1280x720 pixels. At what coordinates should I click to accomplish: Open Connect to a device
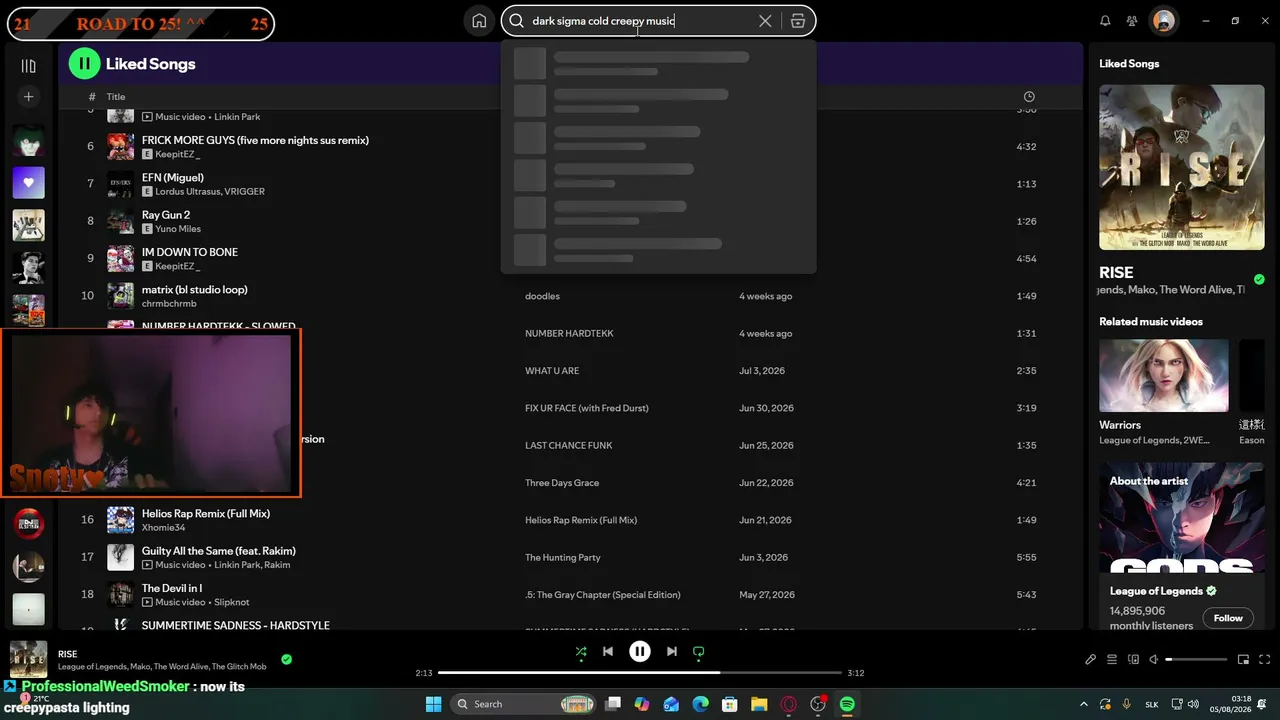pyautogui.click(x=1133, y=660)
